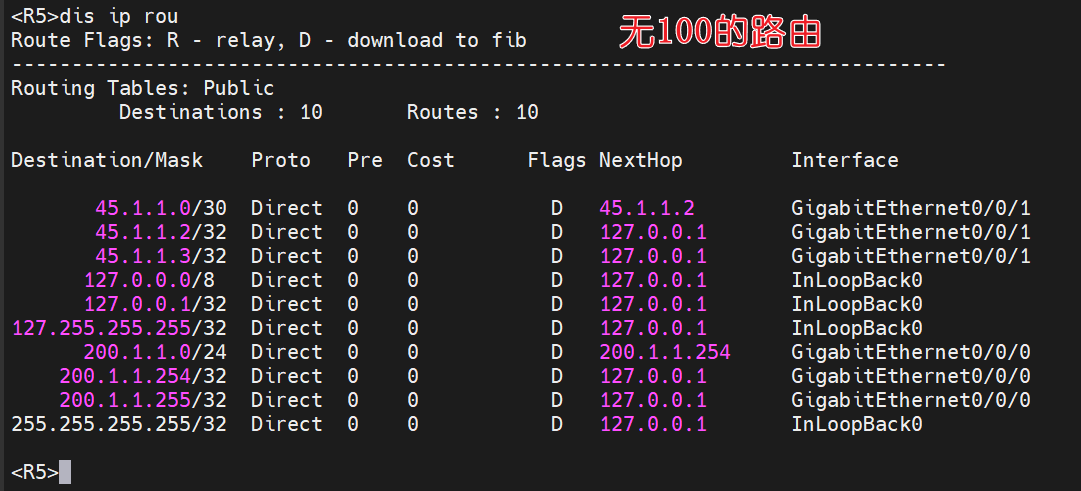Click the Cost column header
Screen dimensions: 1081x491
(430, 160)
